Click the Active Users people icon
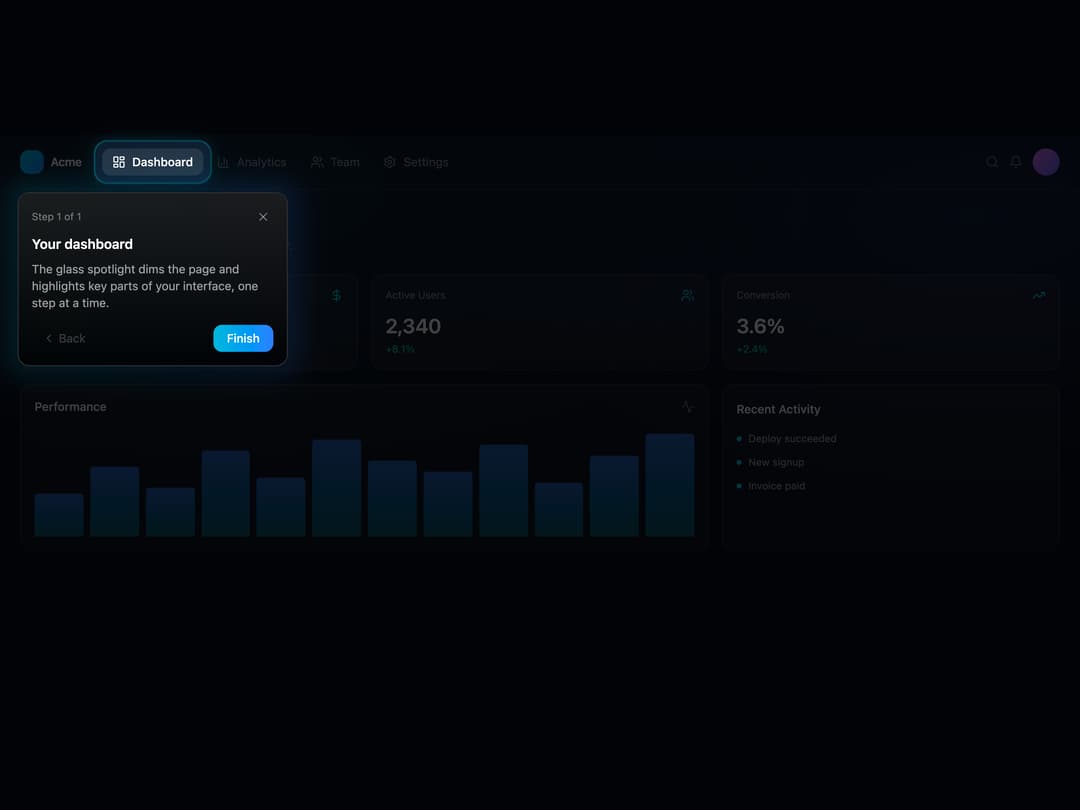 [687, 295]
